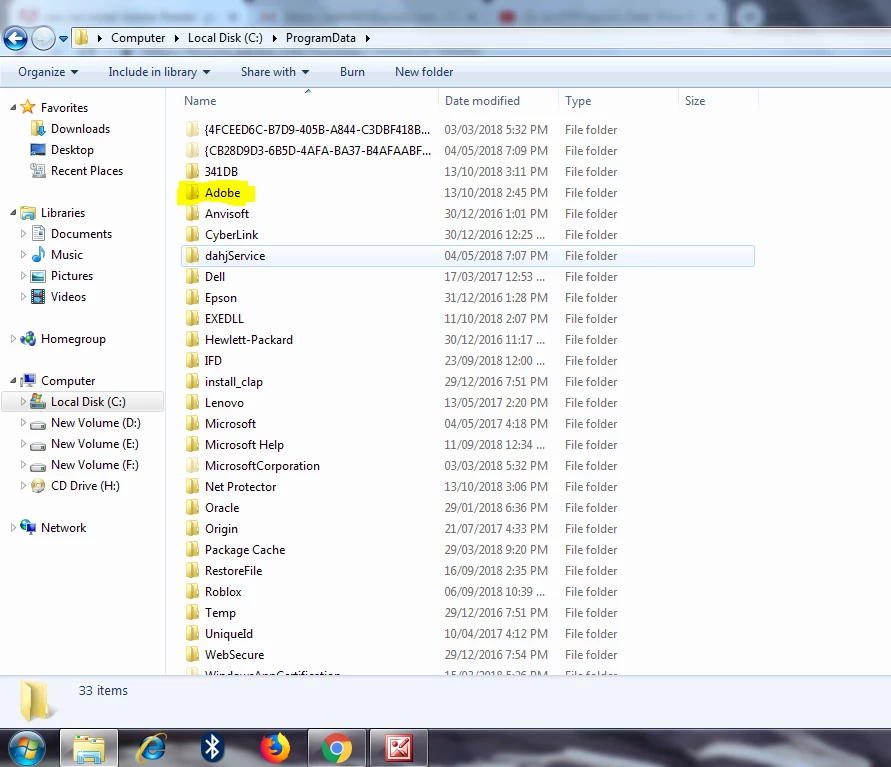891x767 pixels.
Task: Open the Organize menu
Action: pyautogui.click(x=48, y=72)
